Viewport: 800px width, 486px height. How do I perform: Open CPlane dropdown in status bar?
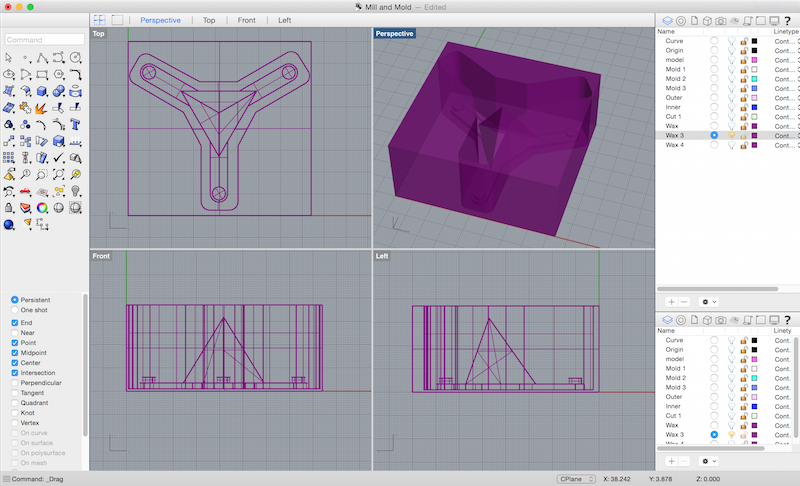click(576, 479)
